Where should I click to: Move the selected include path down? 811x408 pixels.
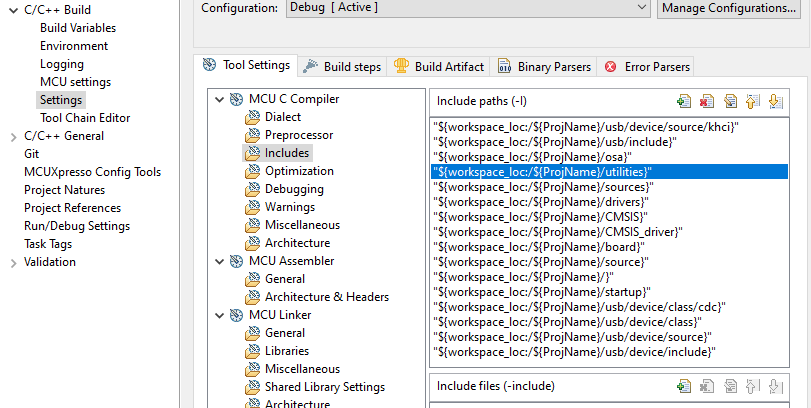775,101
